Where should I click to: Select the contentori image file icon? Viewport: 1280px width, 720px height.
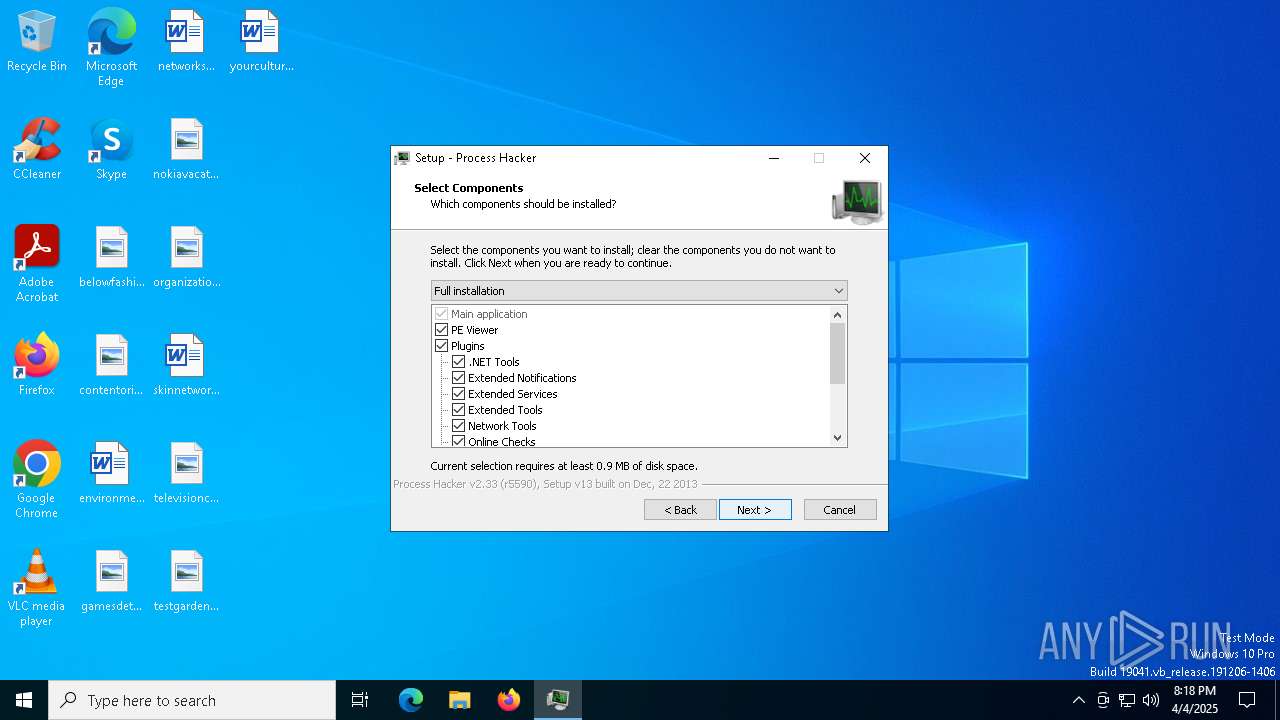111,366
